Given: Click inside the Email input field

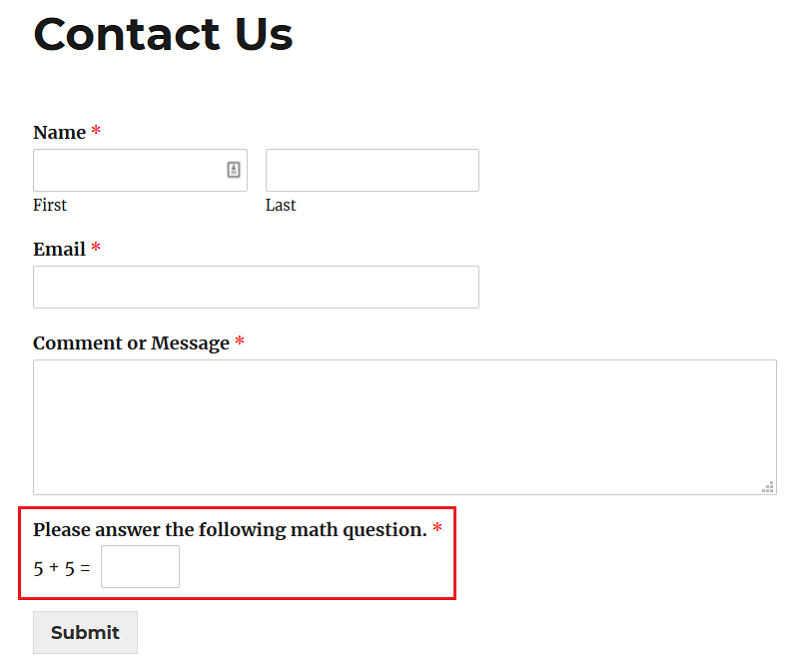Looking at the screenshot, I should (256, 287).
